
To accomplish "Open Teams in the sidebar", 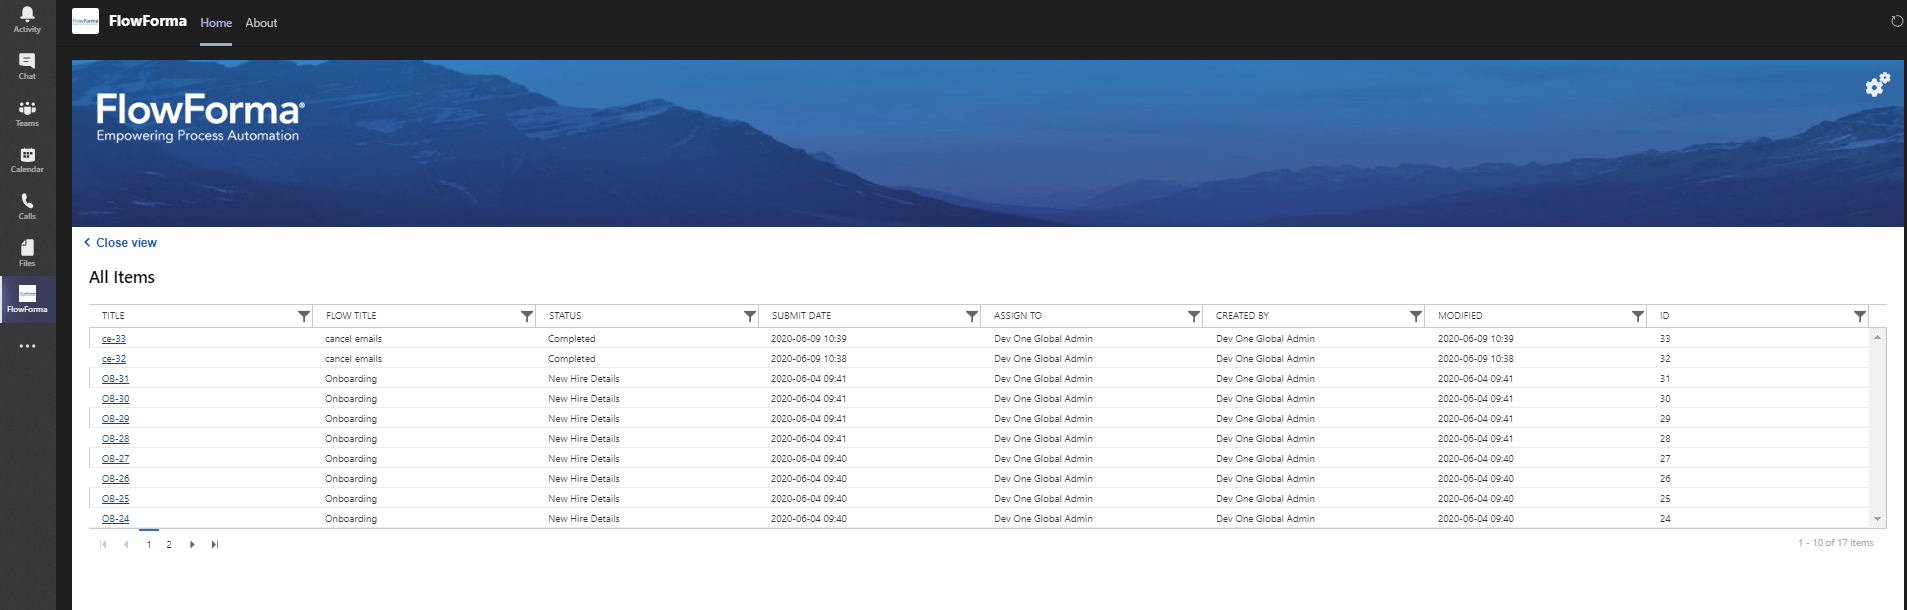I will 27,113.
